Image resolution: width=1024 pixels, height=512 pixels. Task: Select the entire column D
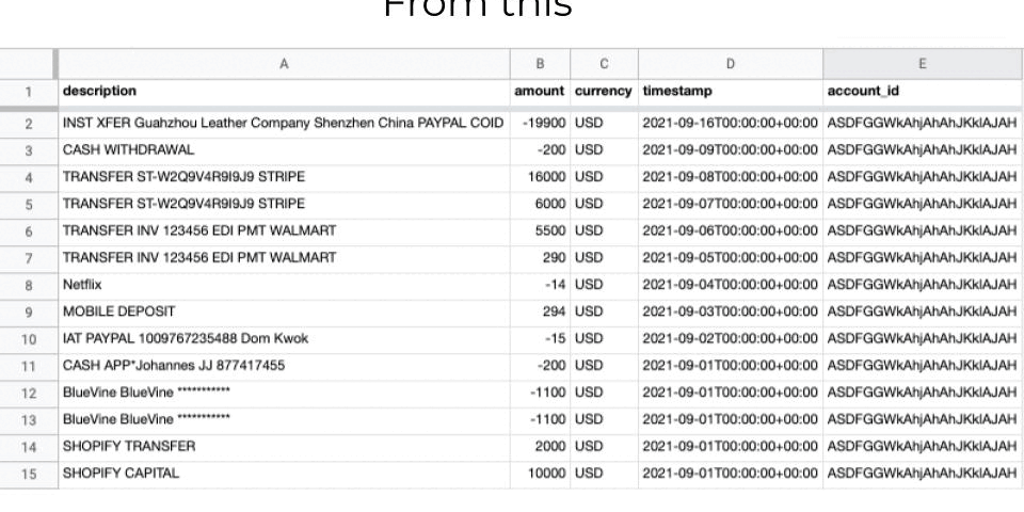(x=730, y=64)
